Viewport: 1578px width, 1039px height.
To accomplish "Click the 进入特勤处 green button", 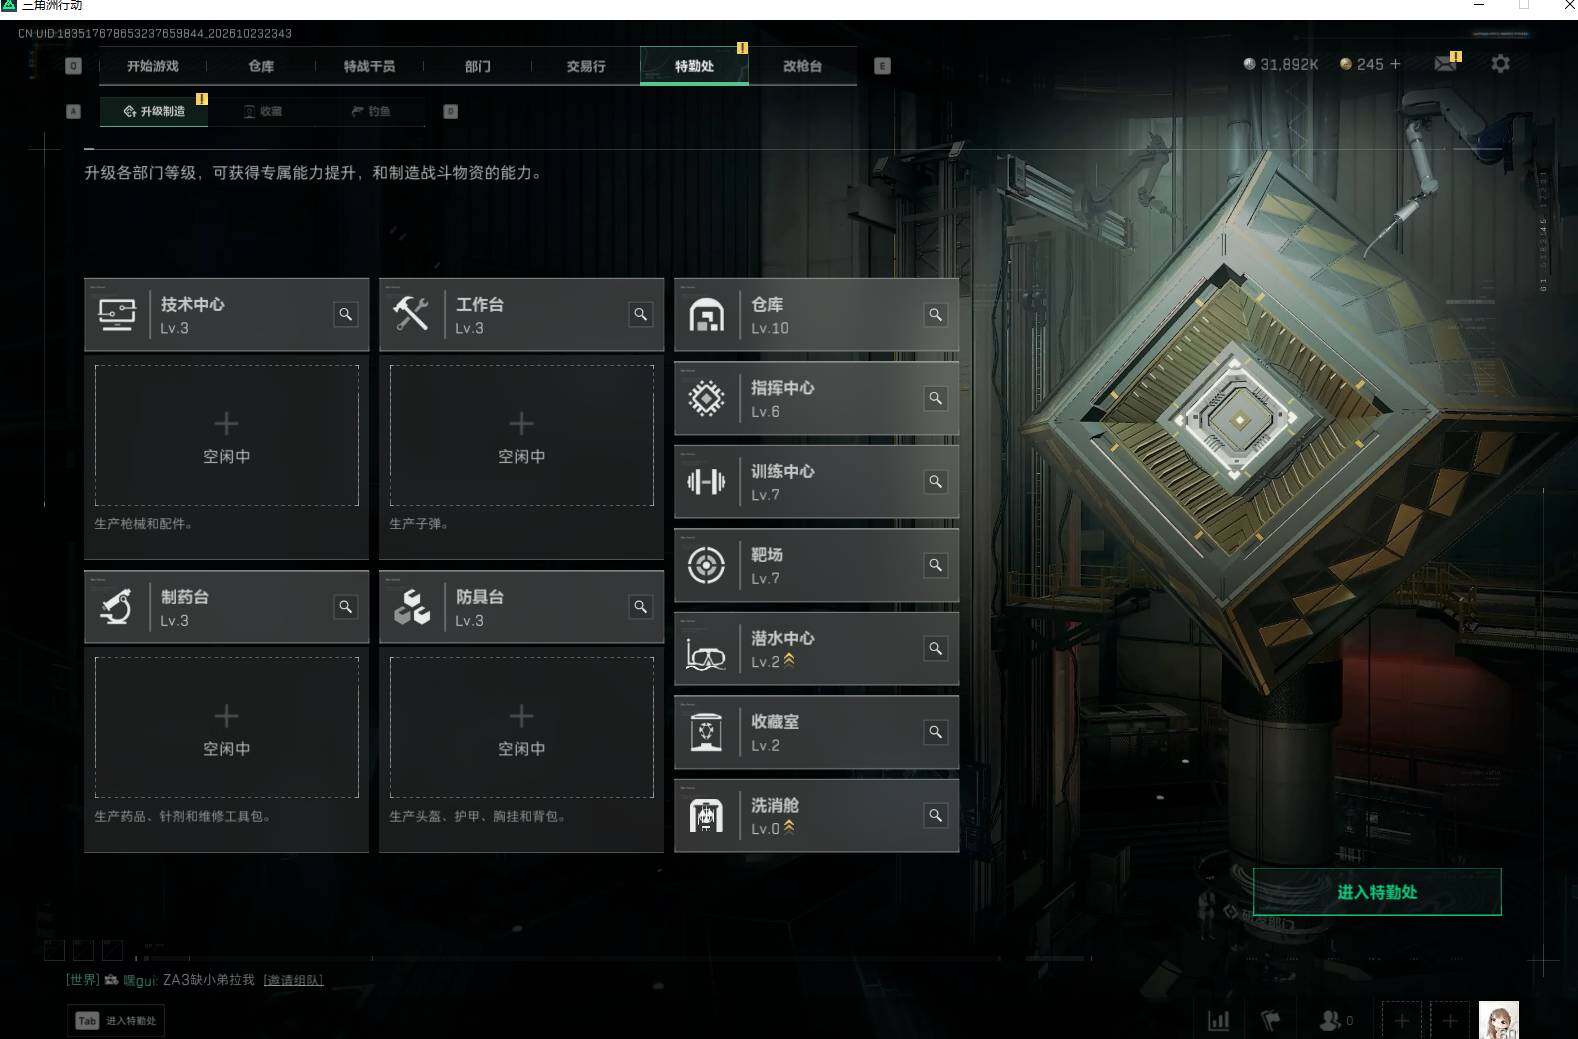I will [1377, 892].
